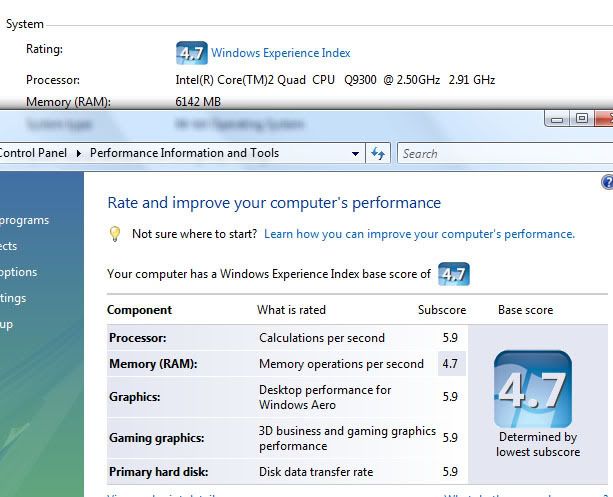
Task: Click the lightbulb tip icon
Action: point(115,234)
